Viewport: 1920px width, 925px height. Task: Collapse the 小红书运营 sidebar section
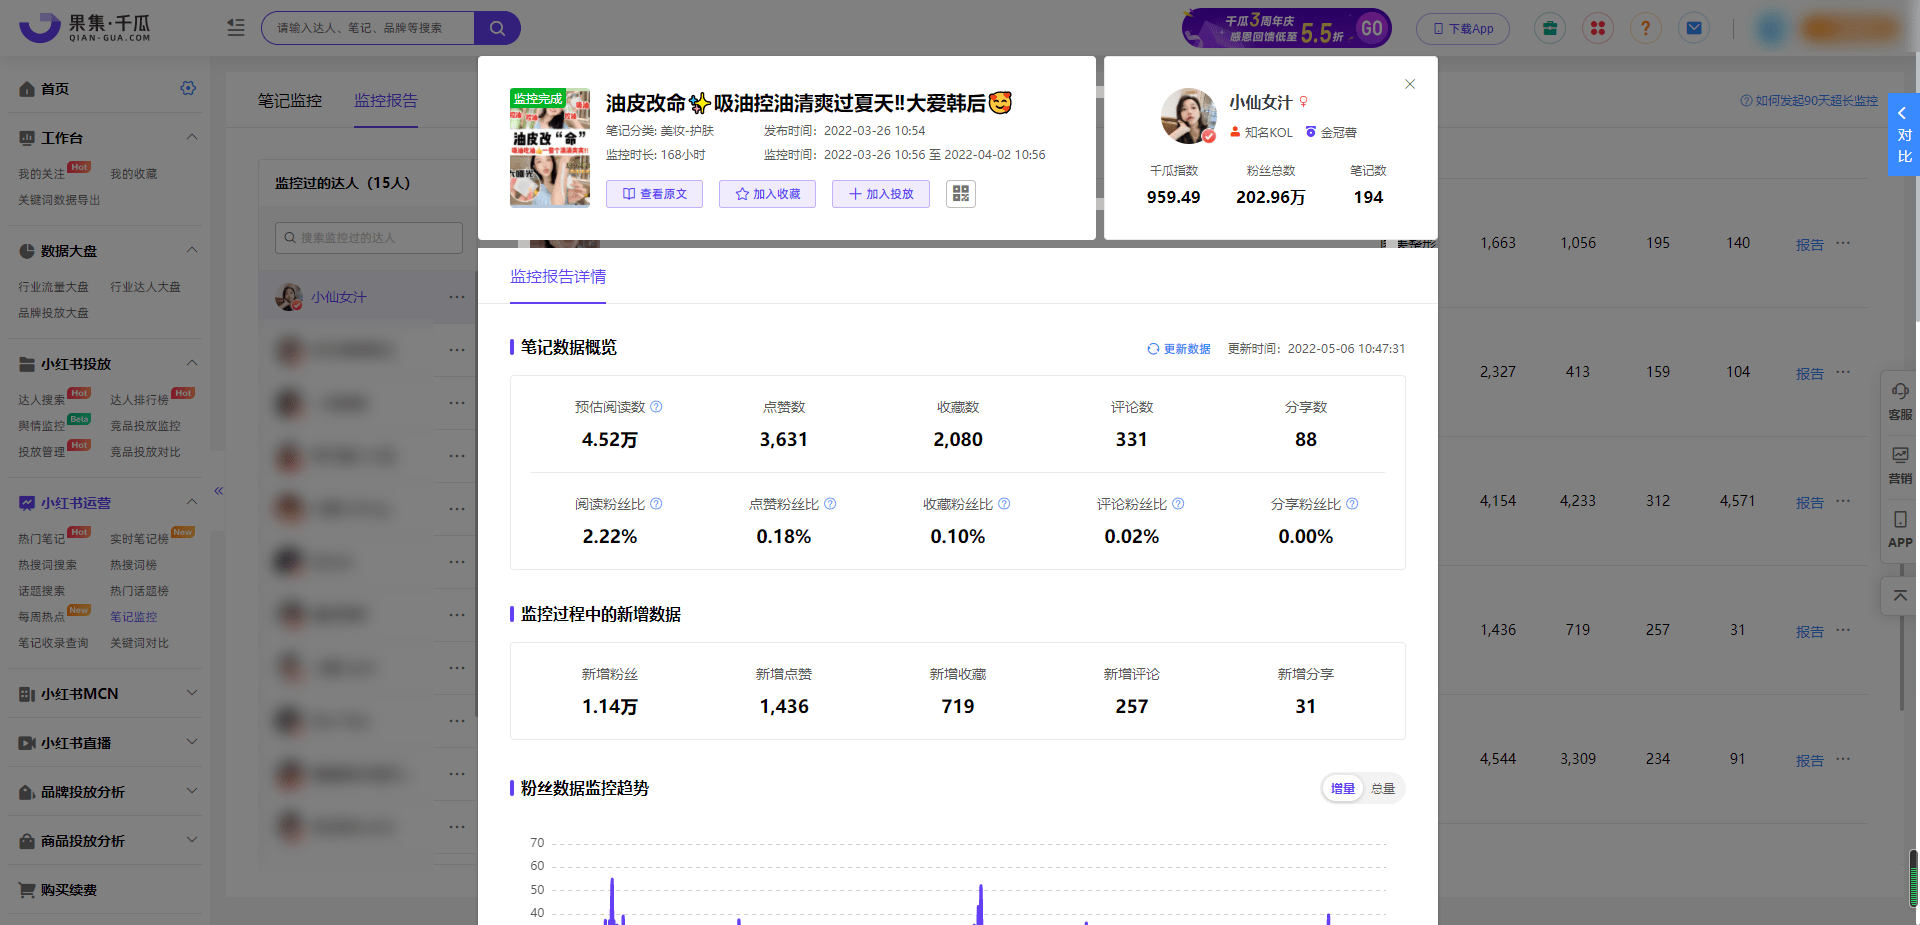(192, 502)
